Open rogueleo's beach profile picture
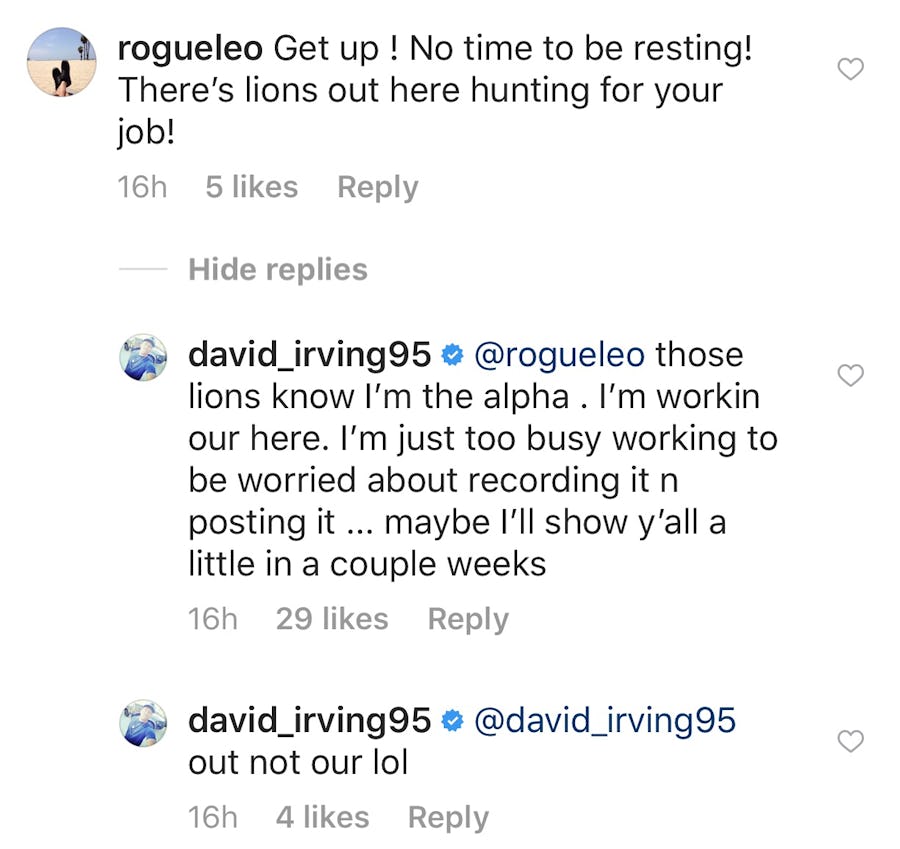 (61, 62)
